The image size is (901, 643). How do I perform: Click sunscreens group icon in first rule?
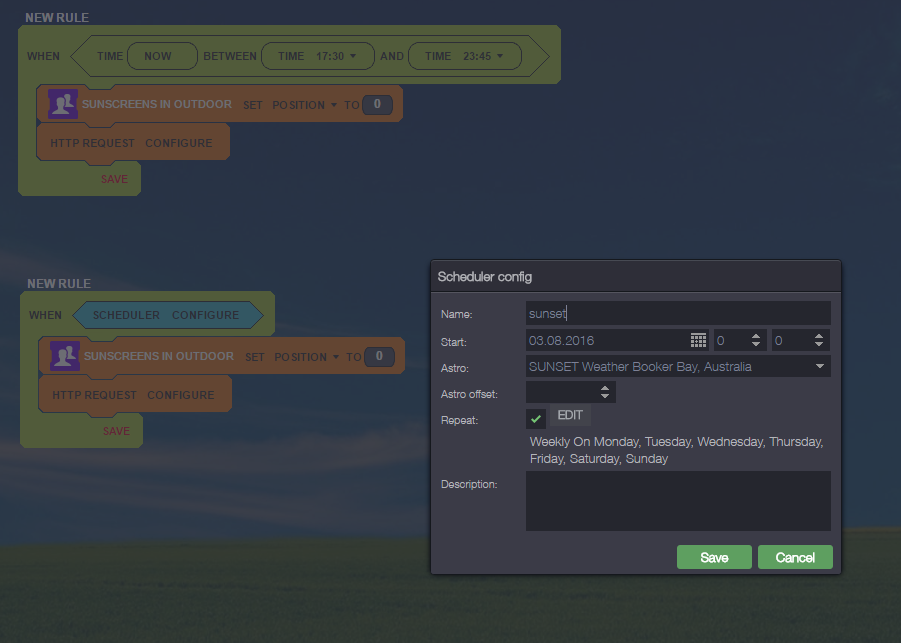click(x=63, y=104)
